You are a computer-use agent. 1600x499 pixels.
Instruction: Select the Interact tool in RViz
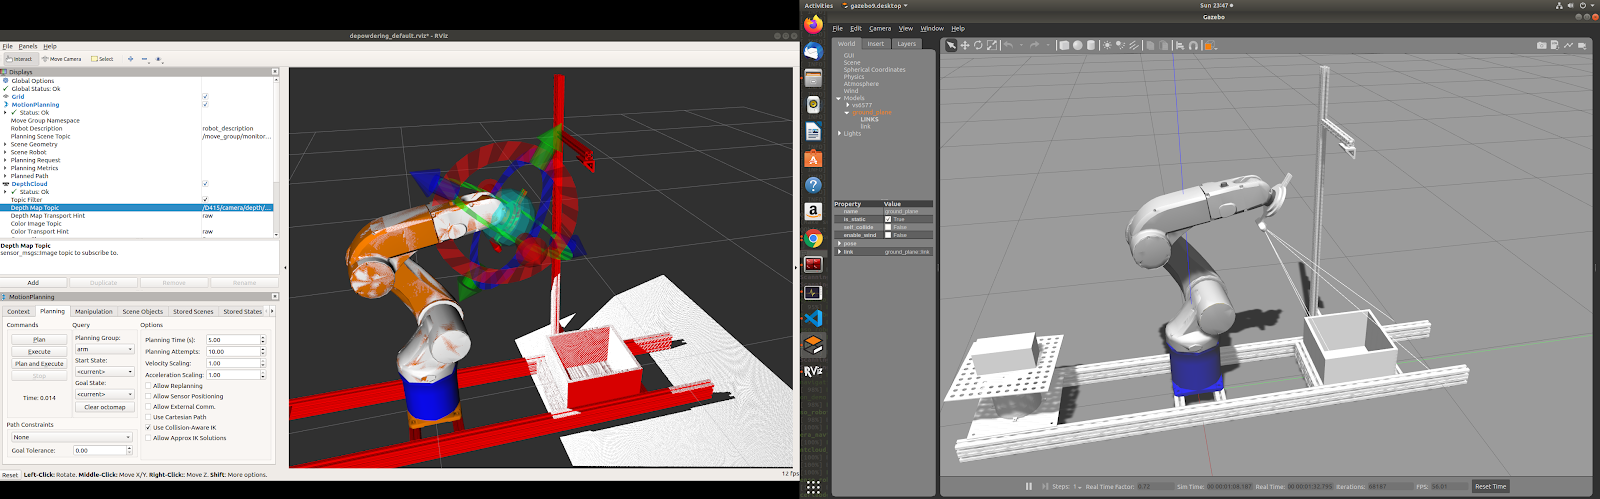click(19, 59)
